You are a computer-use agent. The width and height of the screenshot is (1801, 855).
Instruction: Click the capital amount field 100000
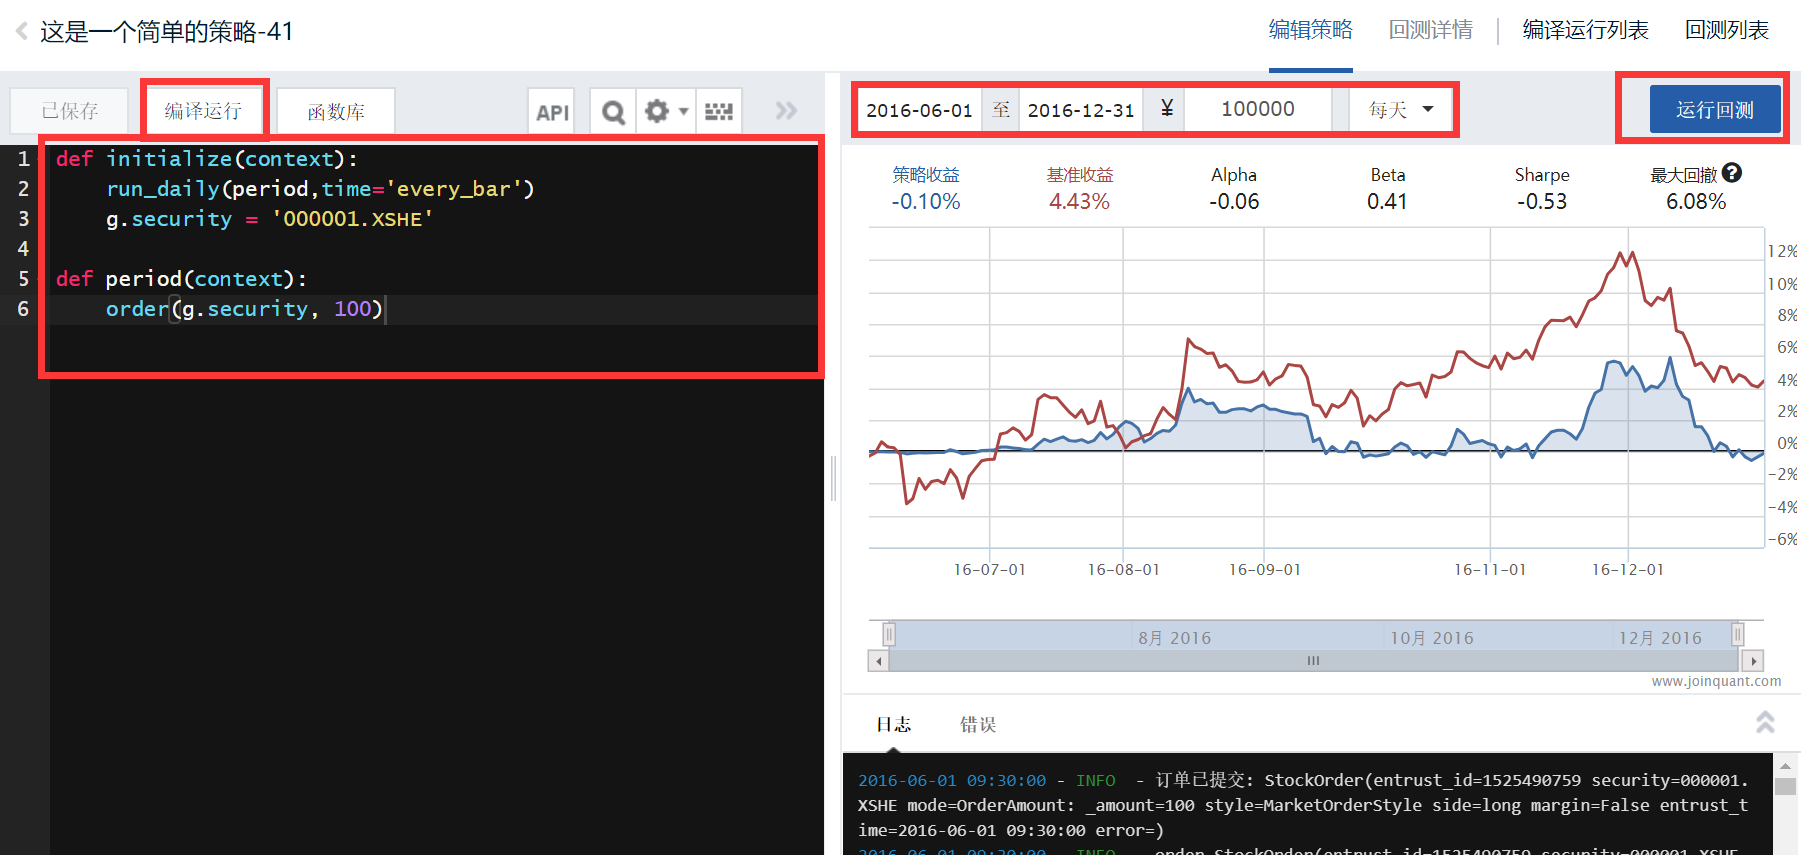(x=1258, y=109)
